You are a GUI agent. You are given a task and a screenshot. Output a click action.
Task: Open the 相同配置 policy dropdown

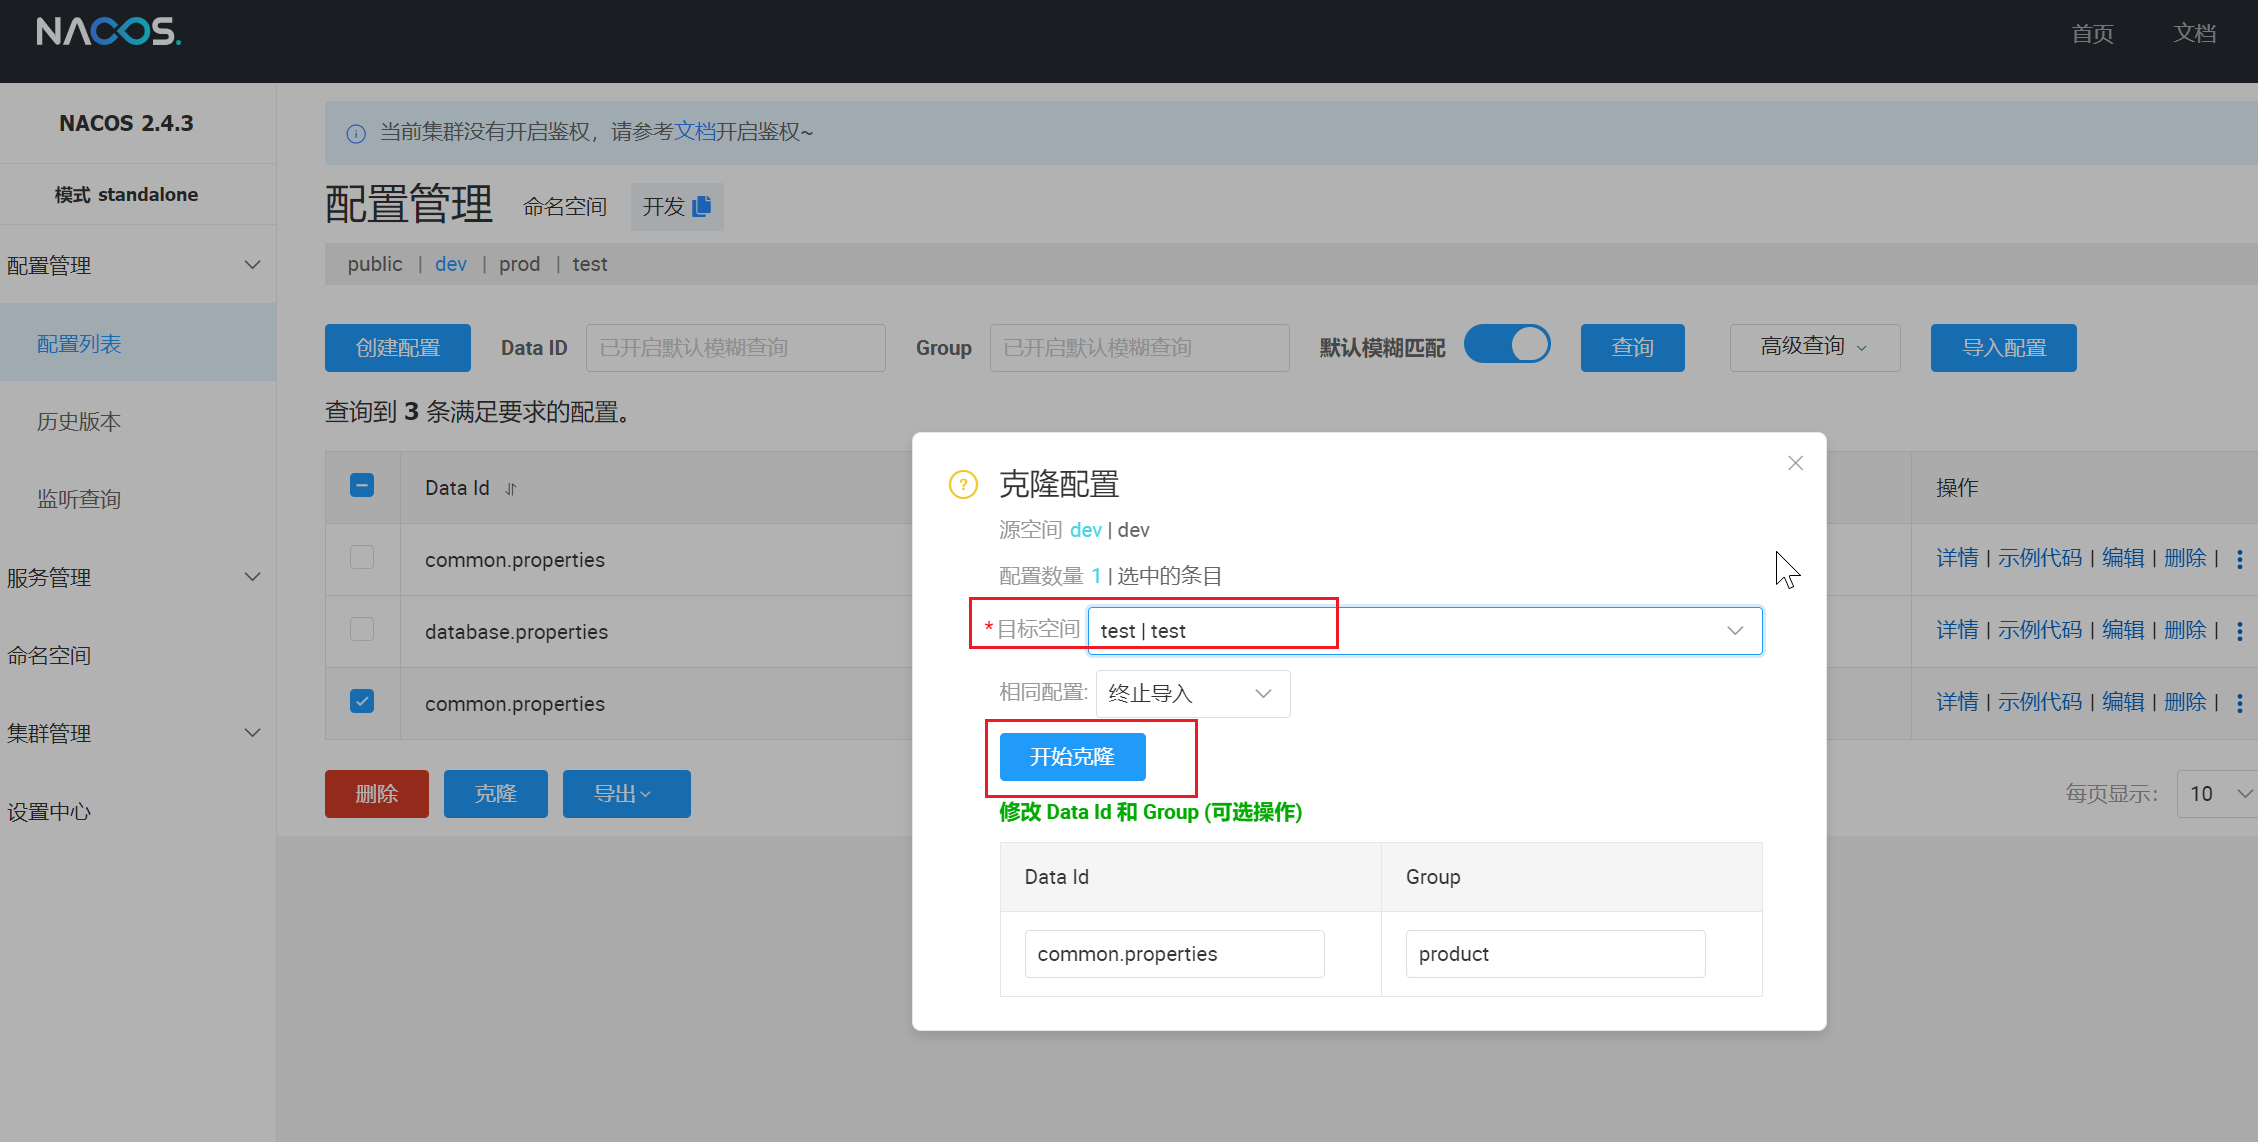pos(1192,694)
